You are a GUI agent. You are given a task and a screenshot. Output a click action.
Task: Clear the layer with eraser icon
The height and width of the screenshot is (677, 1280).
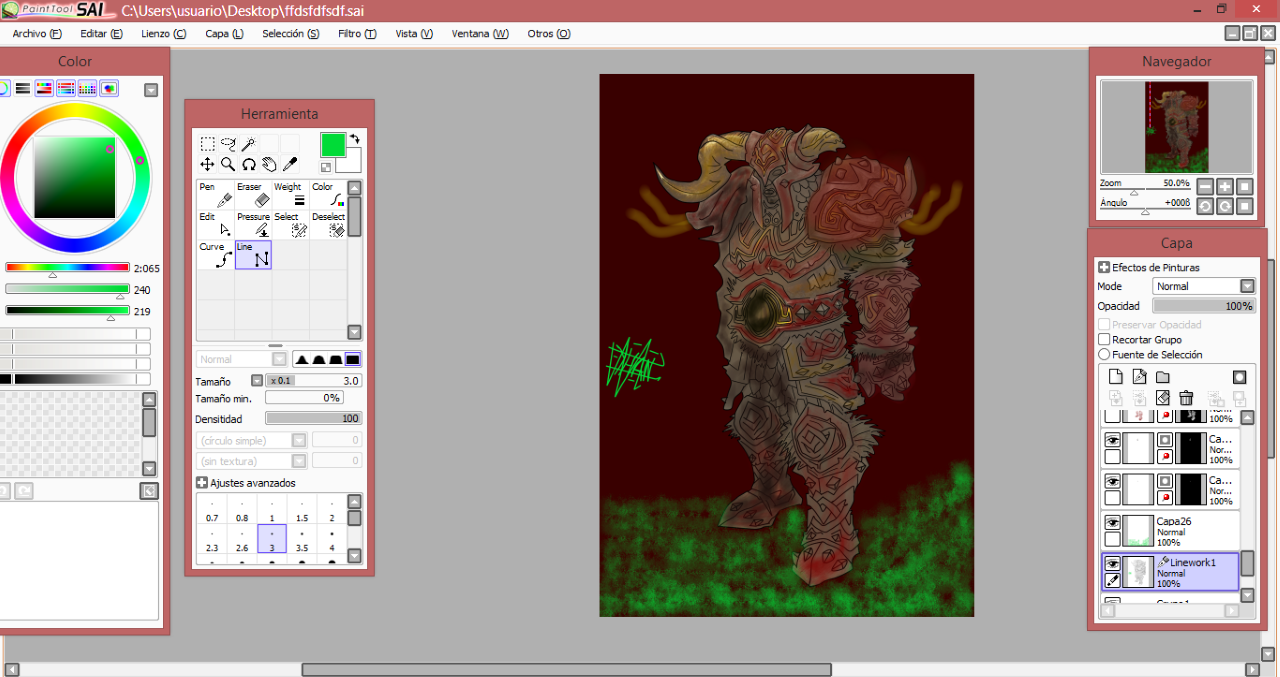(1163, 398)
